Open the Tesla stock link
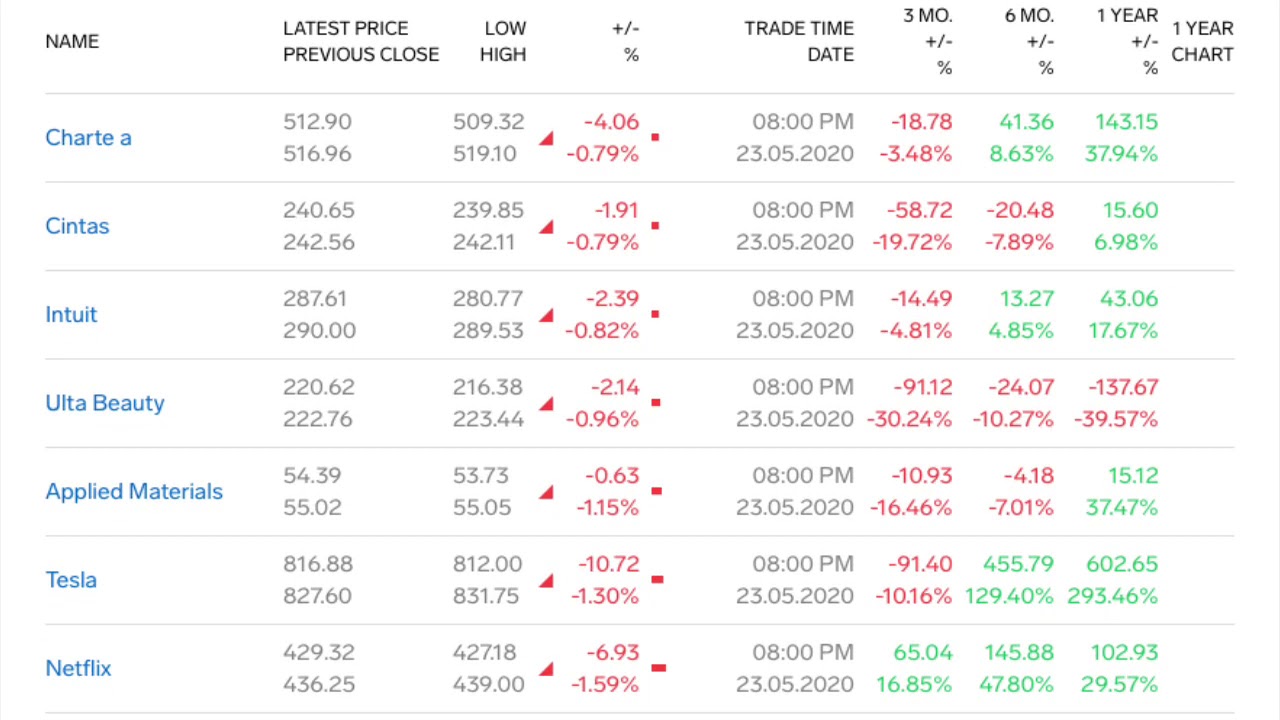Screen dimensions: 1280x720 pos(71,580)
